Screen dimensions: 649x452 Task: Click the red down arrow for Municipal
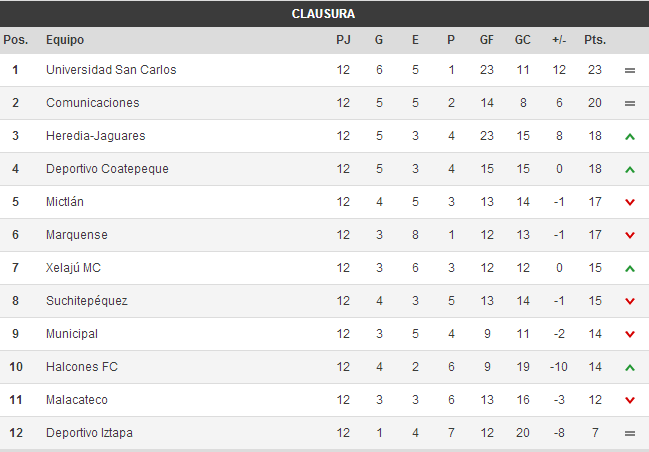[630, 334]
